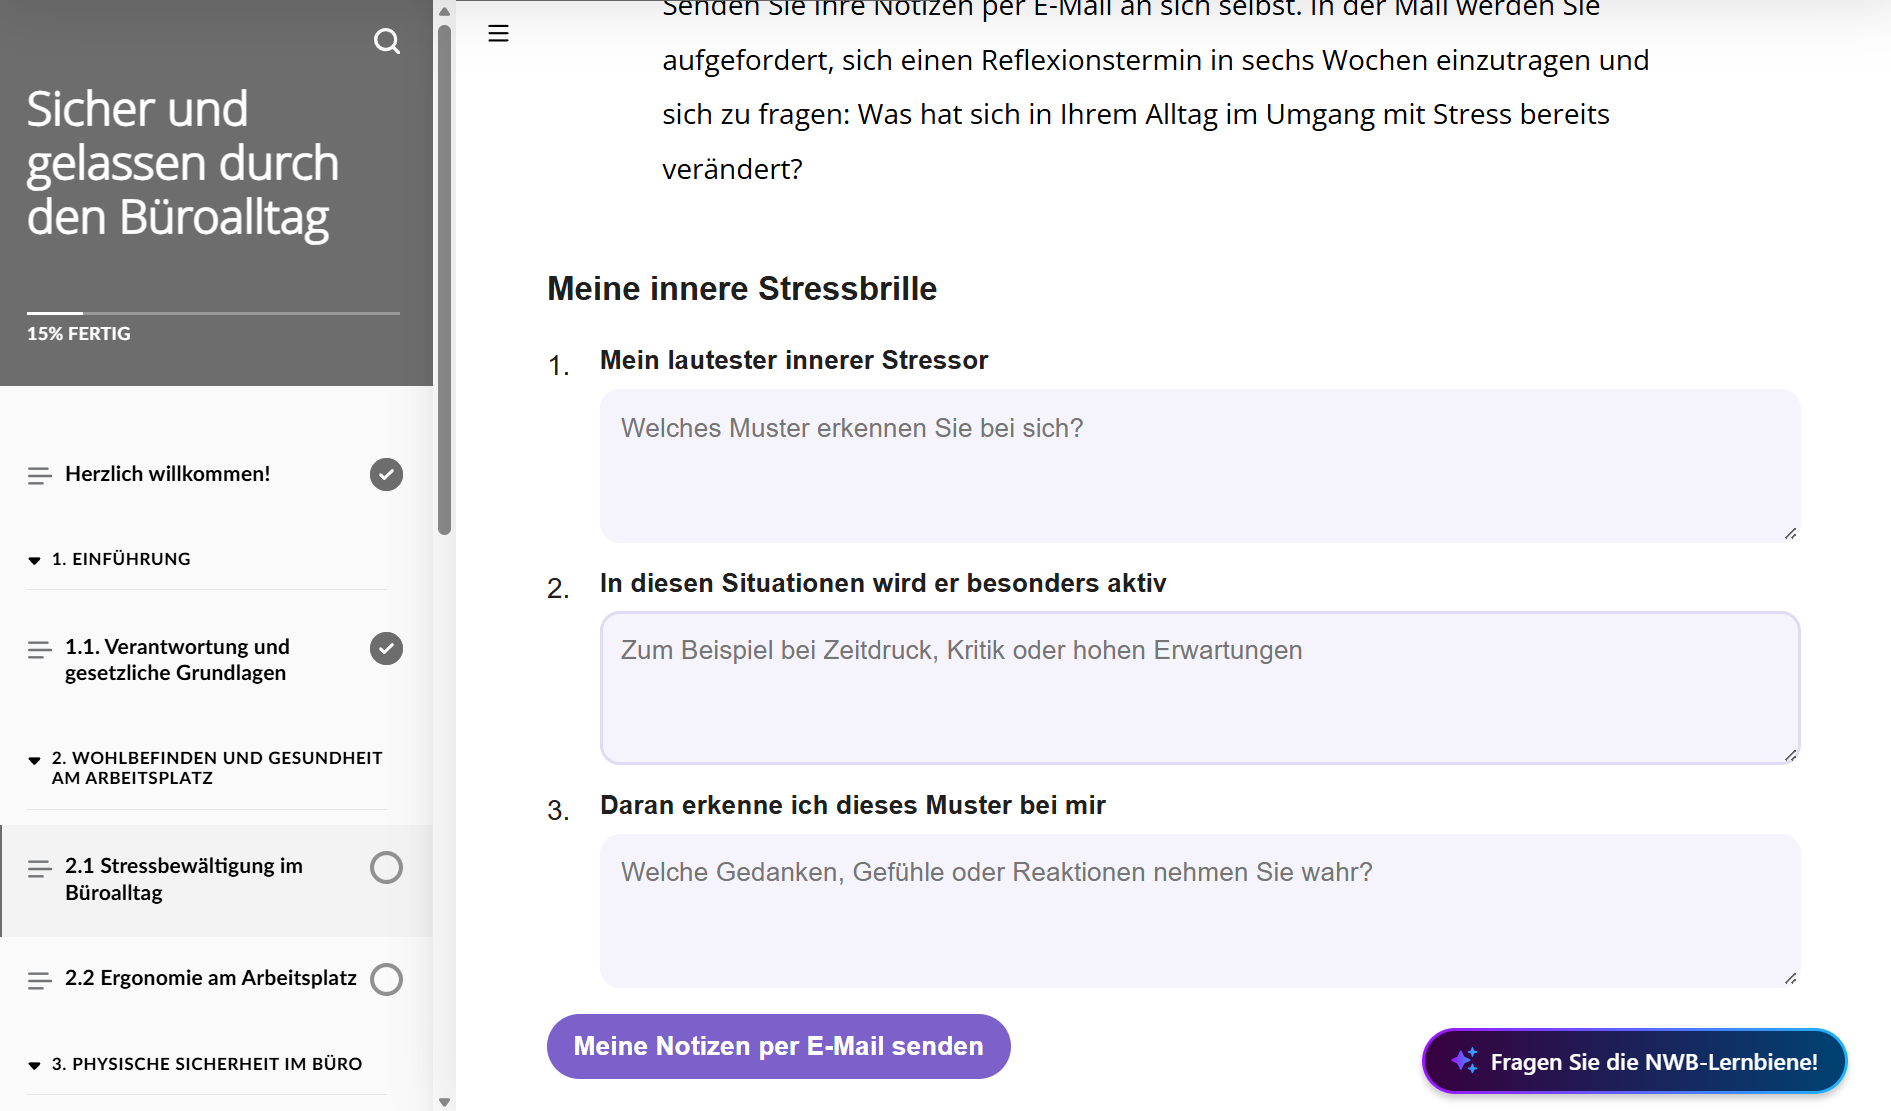Screen dimensions: 1891x1111
Task: Open the course search icon
Action: tap(387, 41)
